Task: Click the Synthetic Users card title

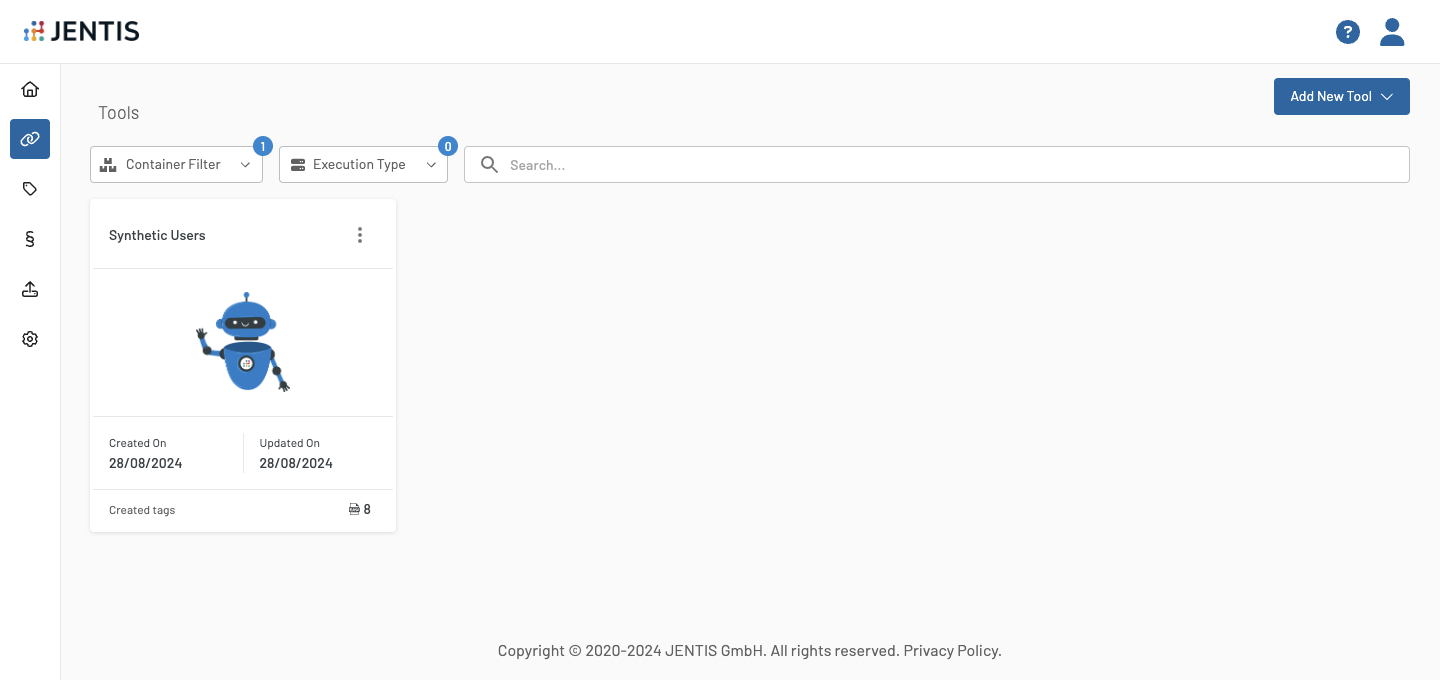Action: pos(157,236)
